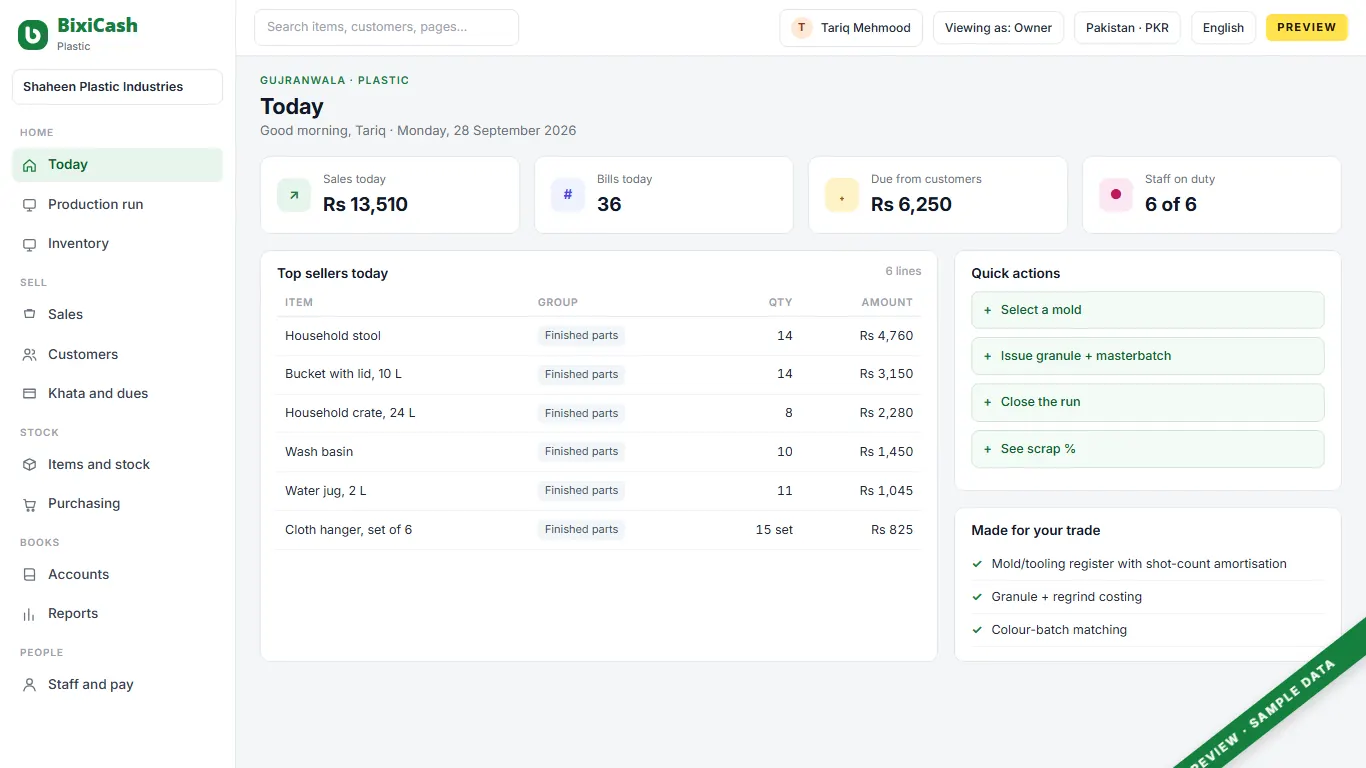Click the Staff on duty pink dot icon

pyautogui.click(x=1116, y=195)
